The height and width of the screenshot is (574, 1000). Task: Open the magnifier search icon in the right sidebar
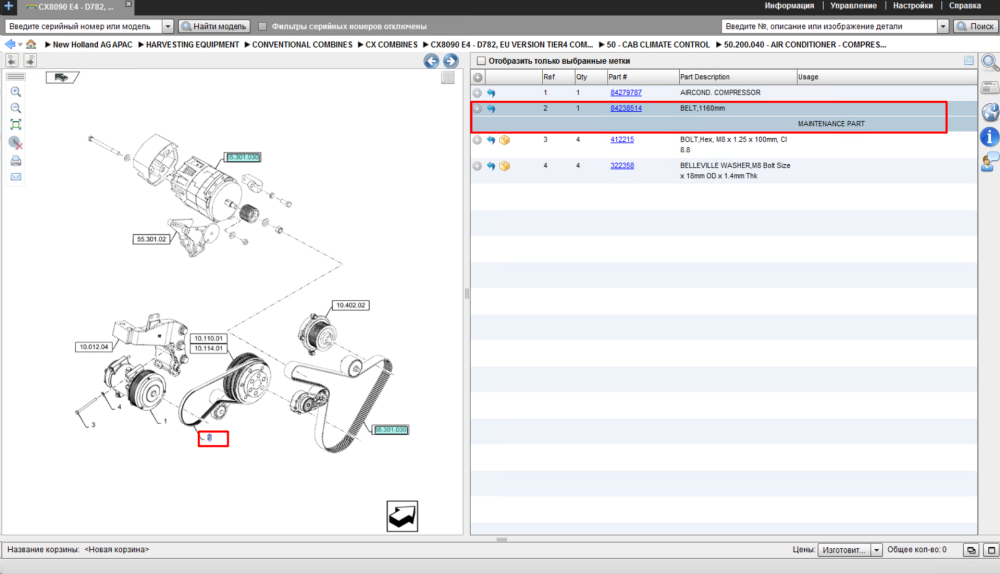pyautogui.click(x=990, y=63)
